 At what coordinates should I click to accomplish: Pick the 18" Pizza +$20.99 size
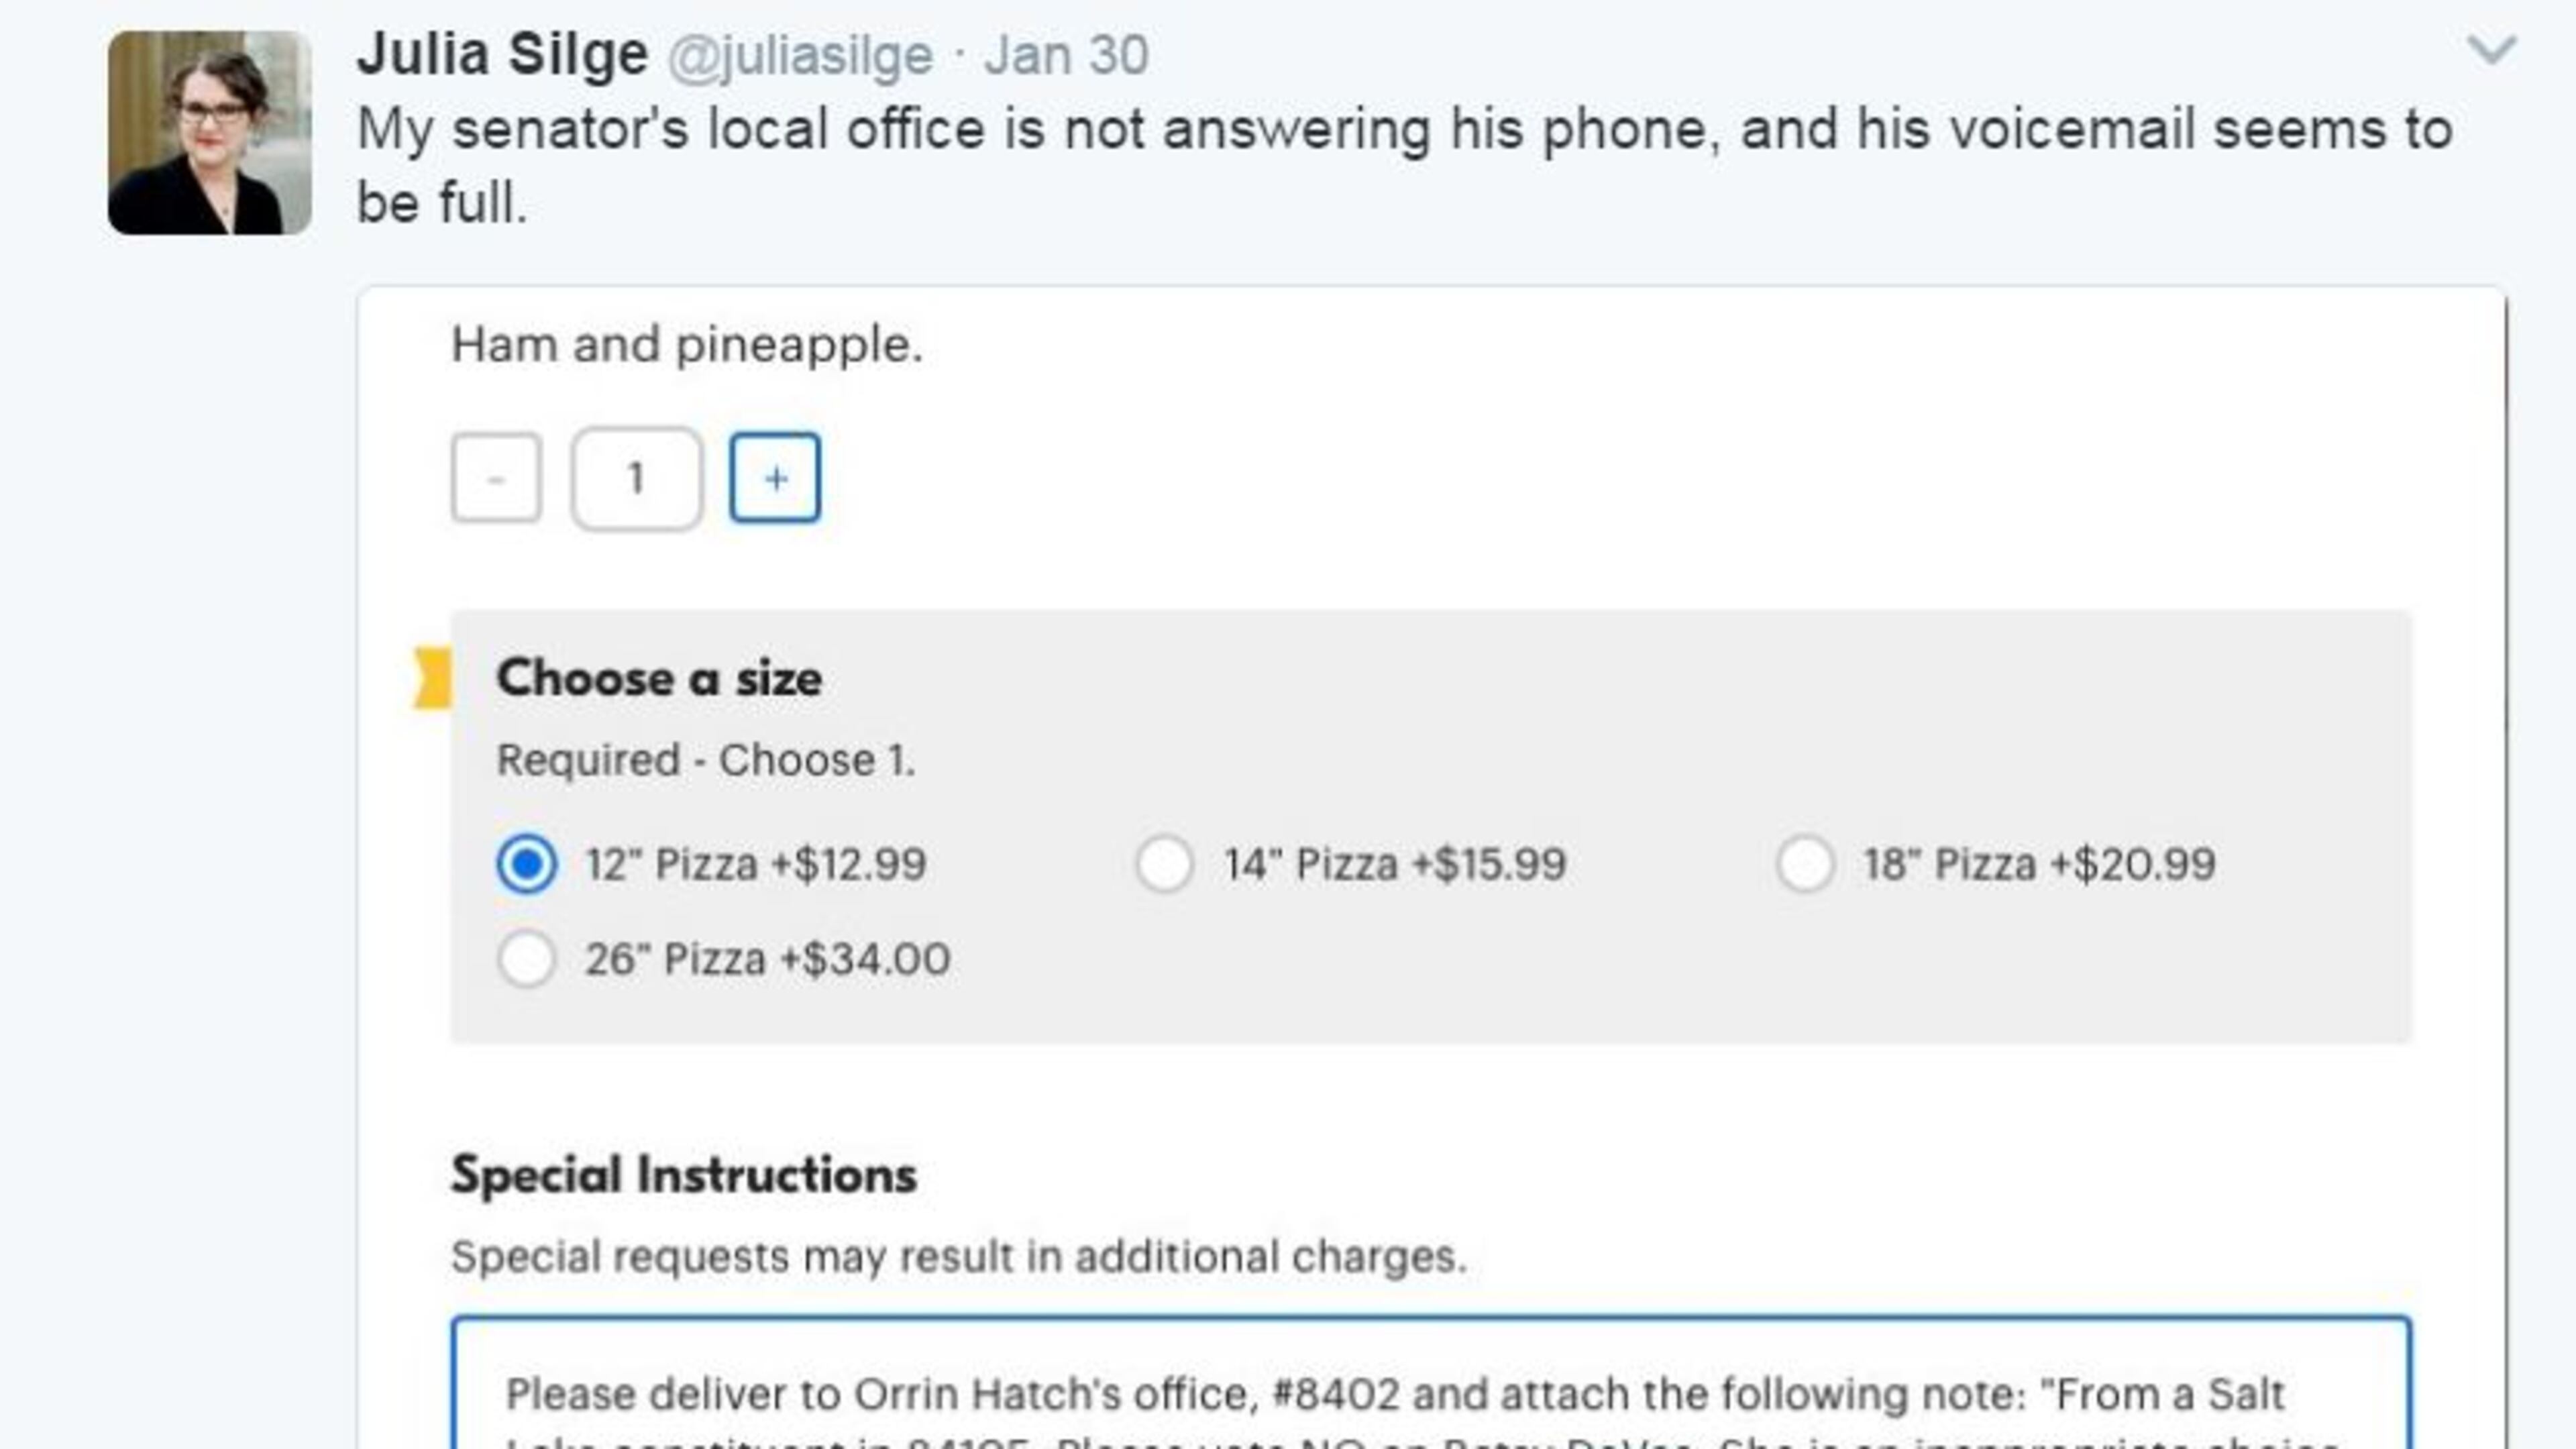click(1805, 864)
